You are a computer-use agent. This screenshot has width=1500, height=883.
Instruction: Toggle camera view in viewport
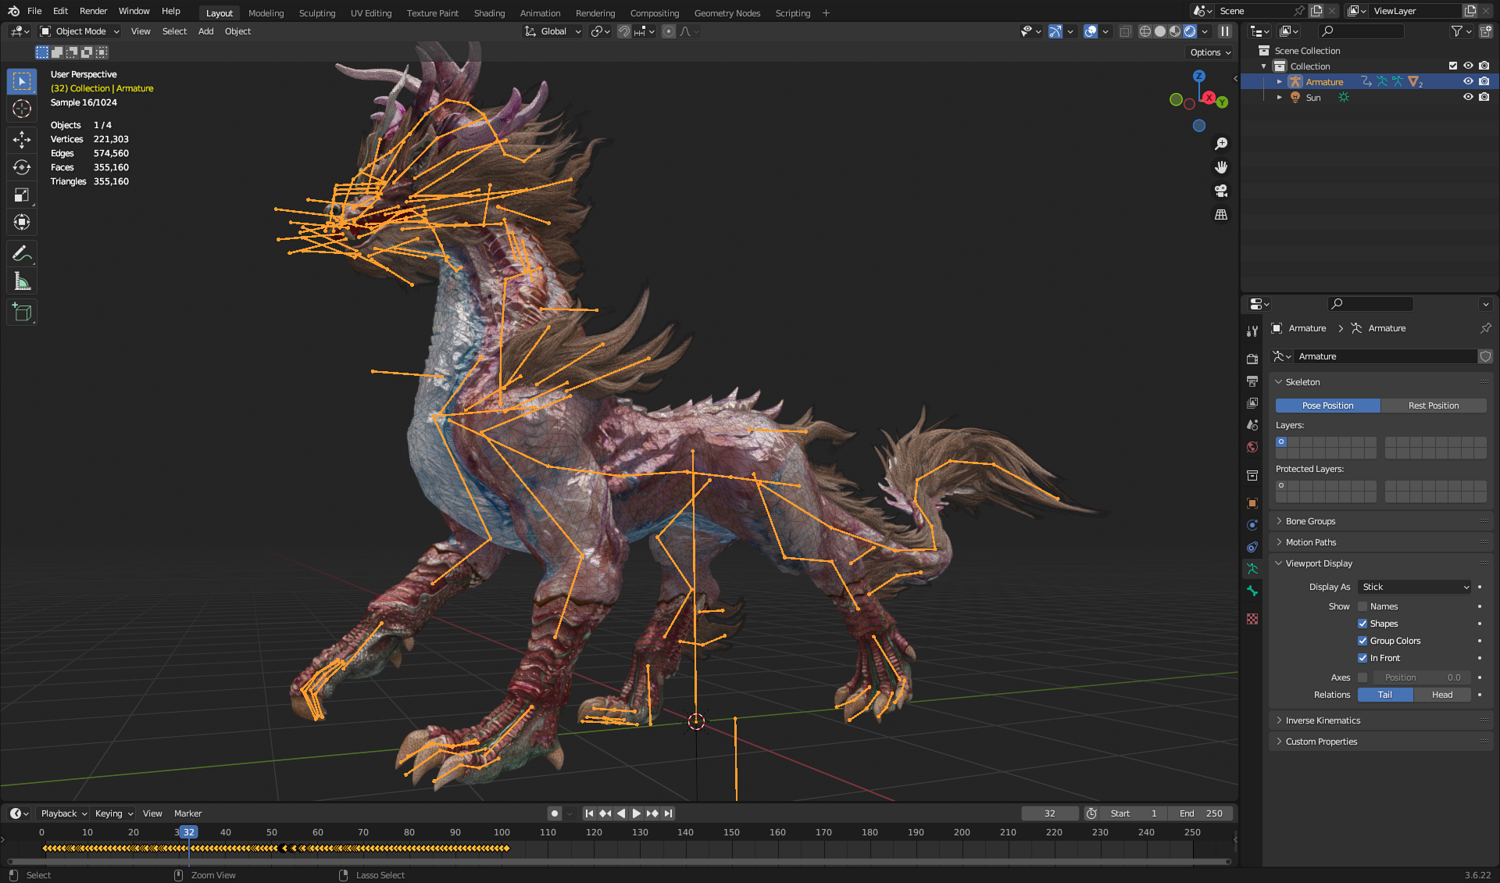(1221, 191)
